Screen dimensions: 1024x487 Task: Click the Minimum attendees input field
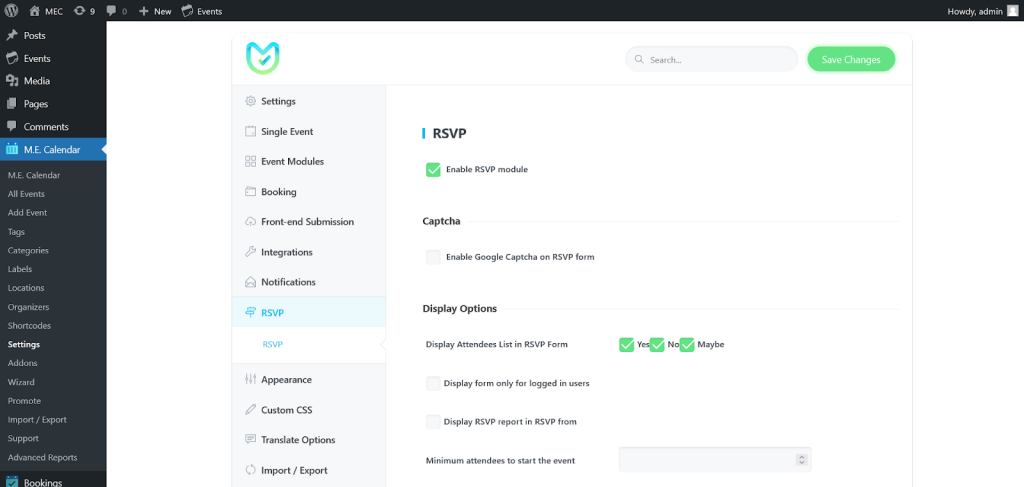point(715,460)
